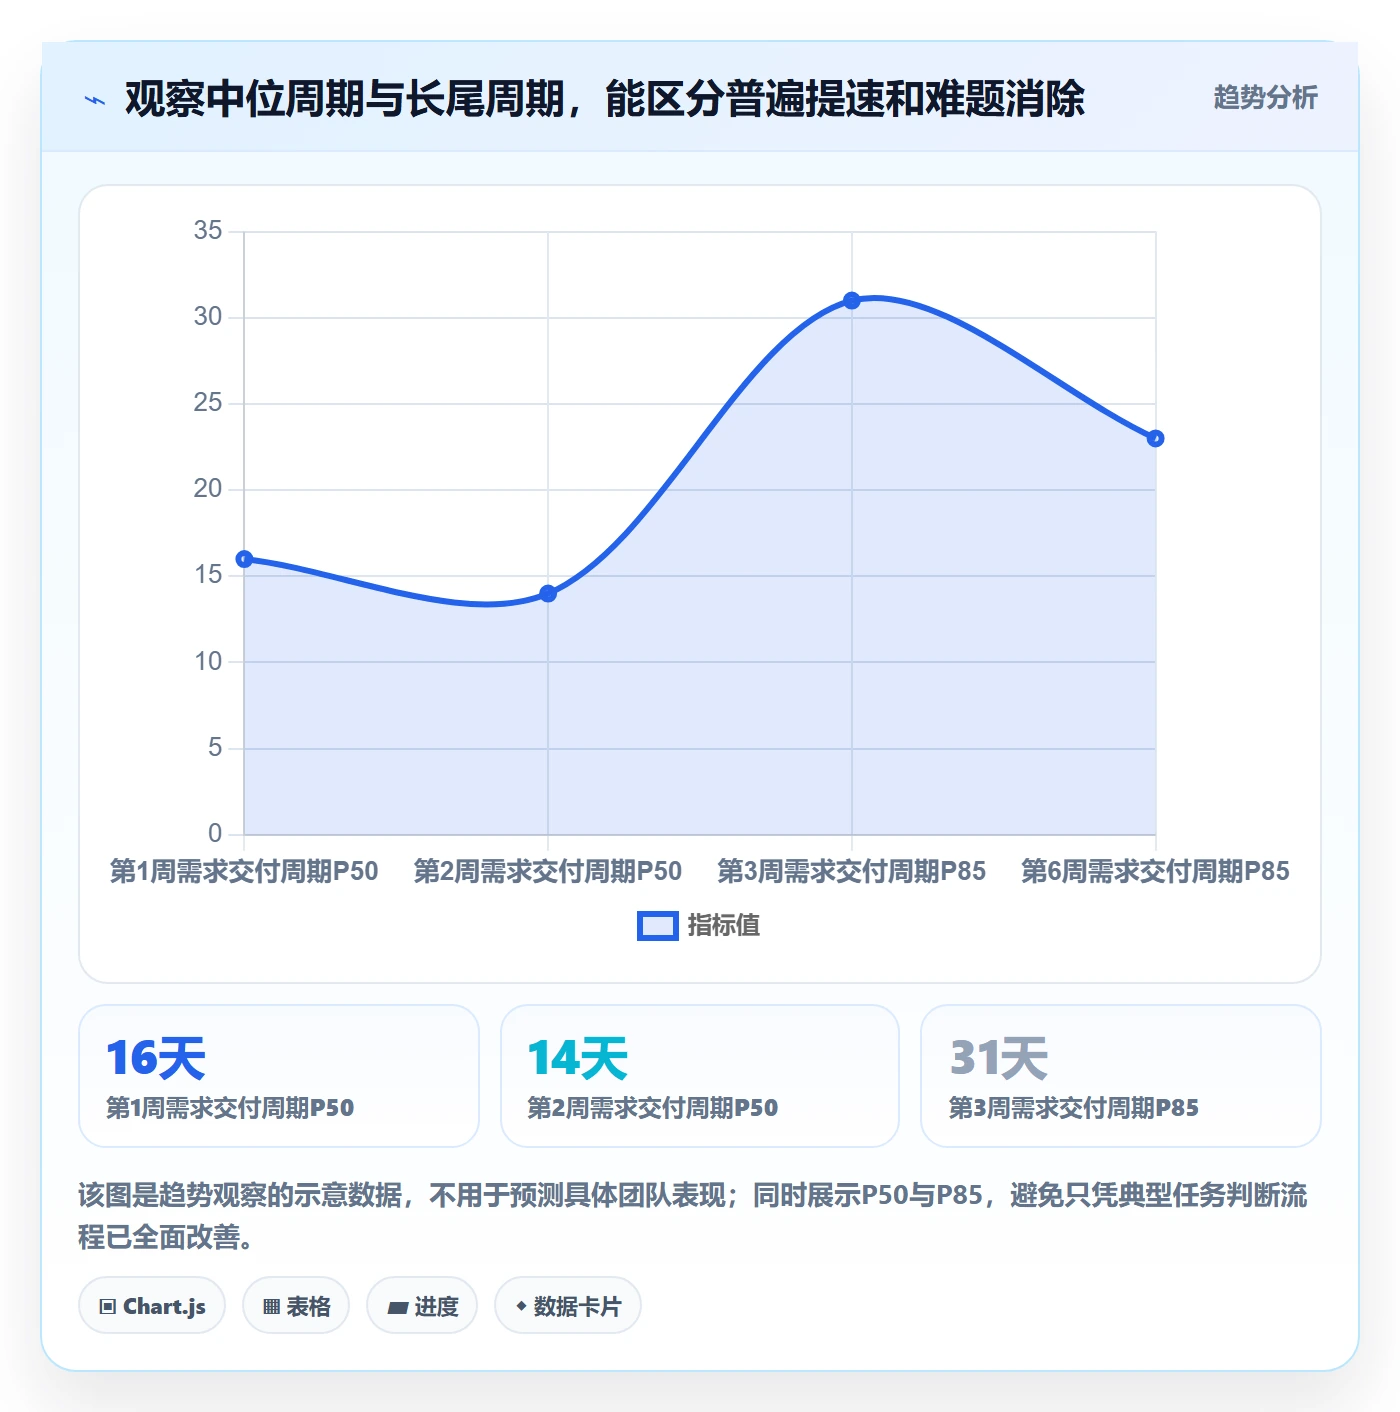Click x-axis label 第3周需求交付周期P85 under chart
Viewport: 1400px width, 1412px height.
click(x=852, y=871)
